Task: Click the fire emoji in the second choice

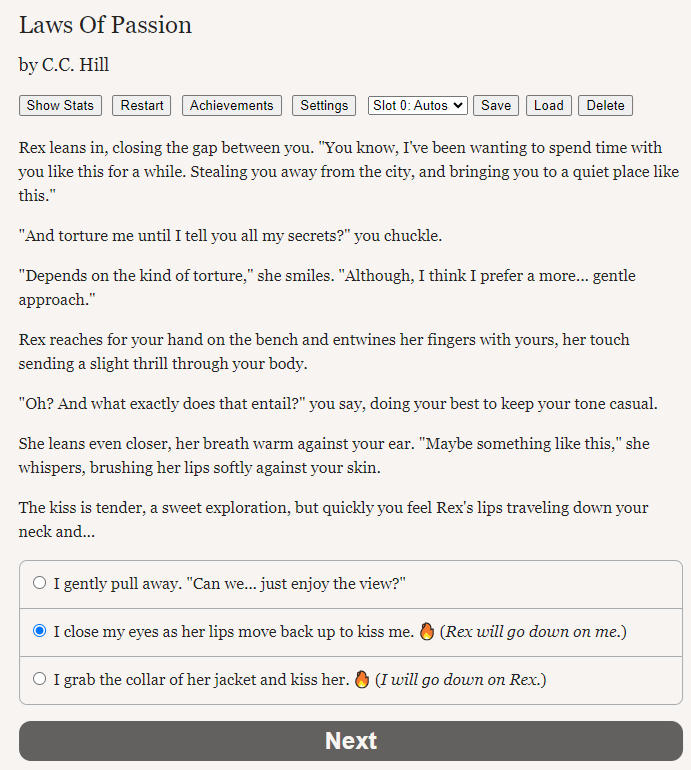Action: [x=427, y=631]
